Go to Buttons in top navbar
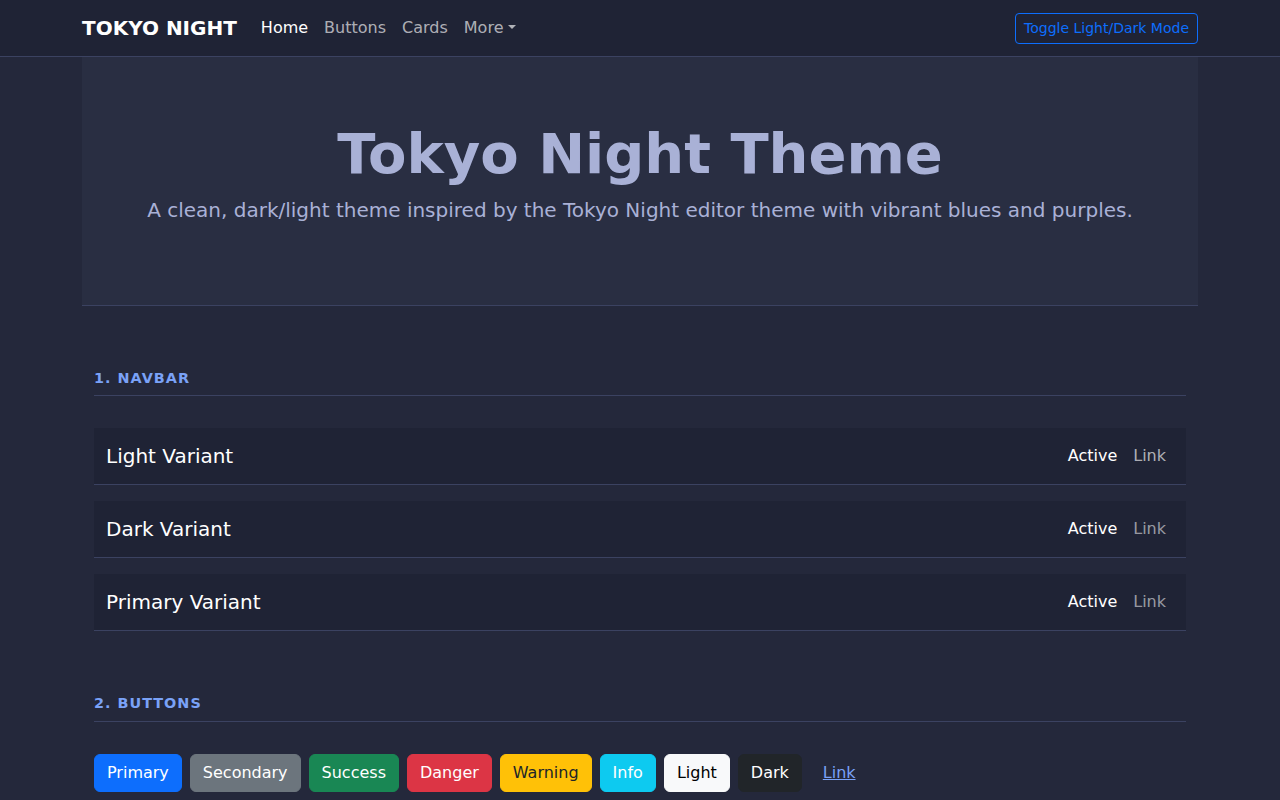This screenshot has height=800, width=1280. click(x=355, y=28)
